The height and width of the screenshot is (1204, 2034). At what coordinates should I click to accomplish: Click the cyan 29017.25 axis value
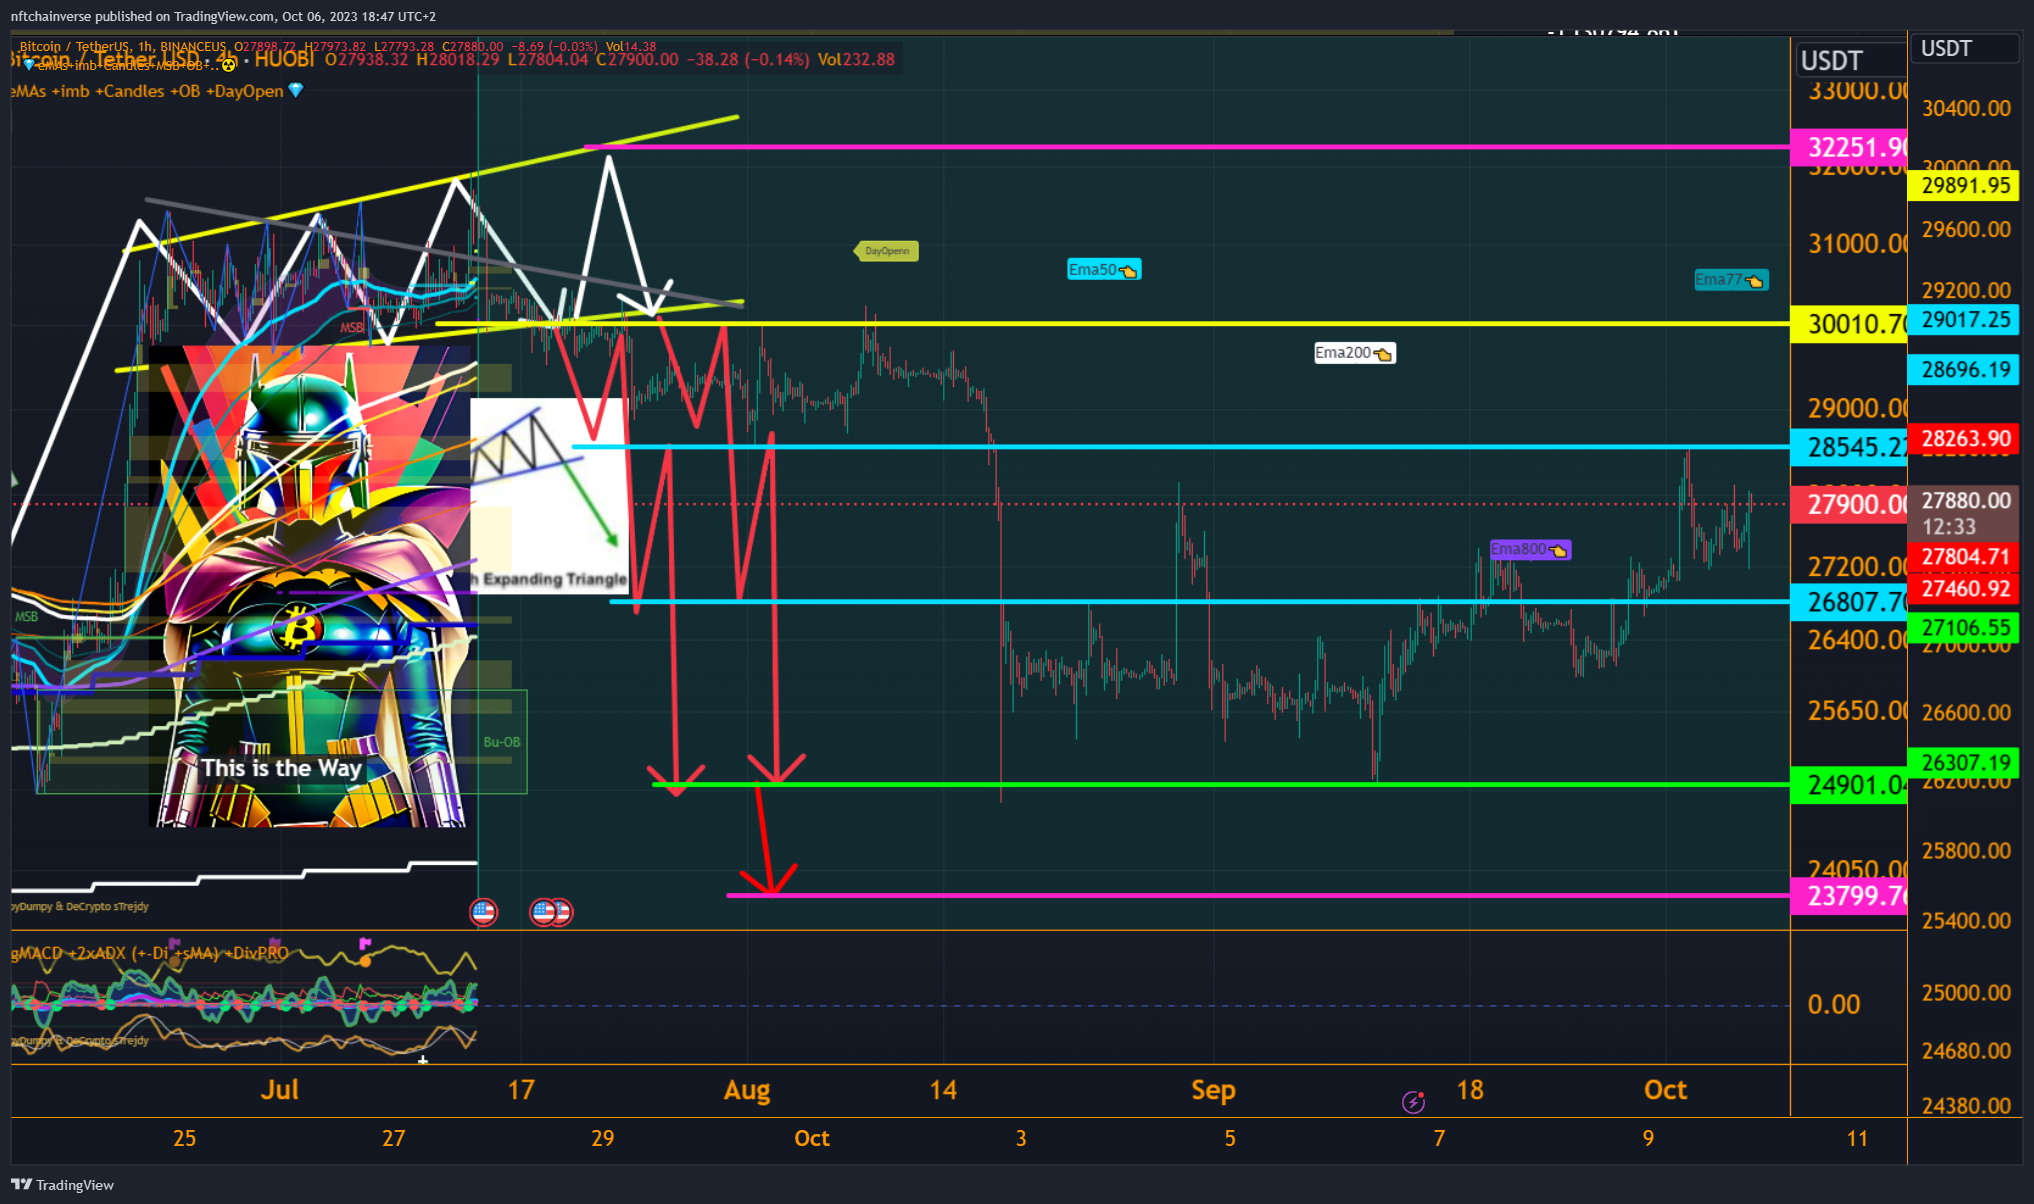tap(1964, 320)
